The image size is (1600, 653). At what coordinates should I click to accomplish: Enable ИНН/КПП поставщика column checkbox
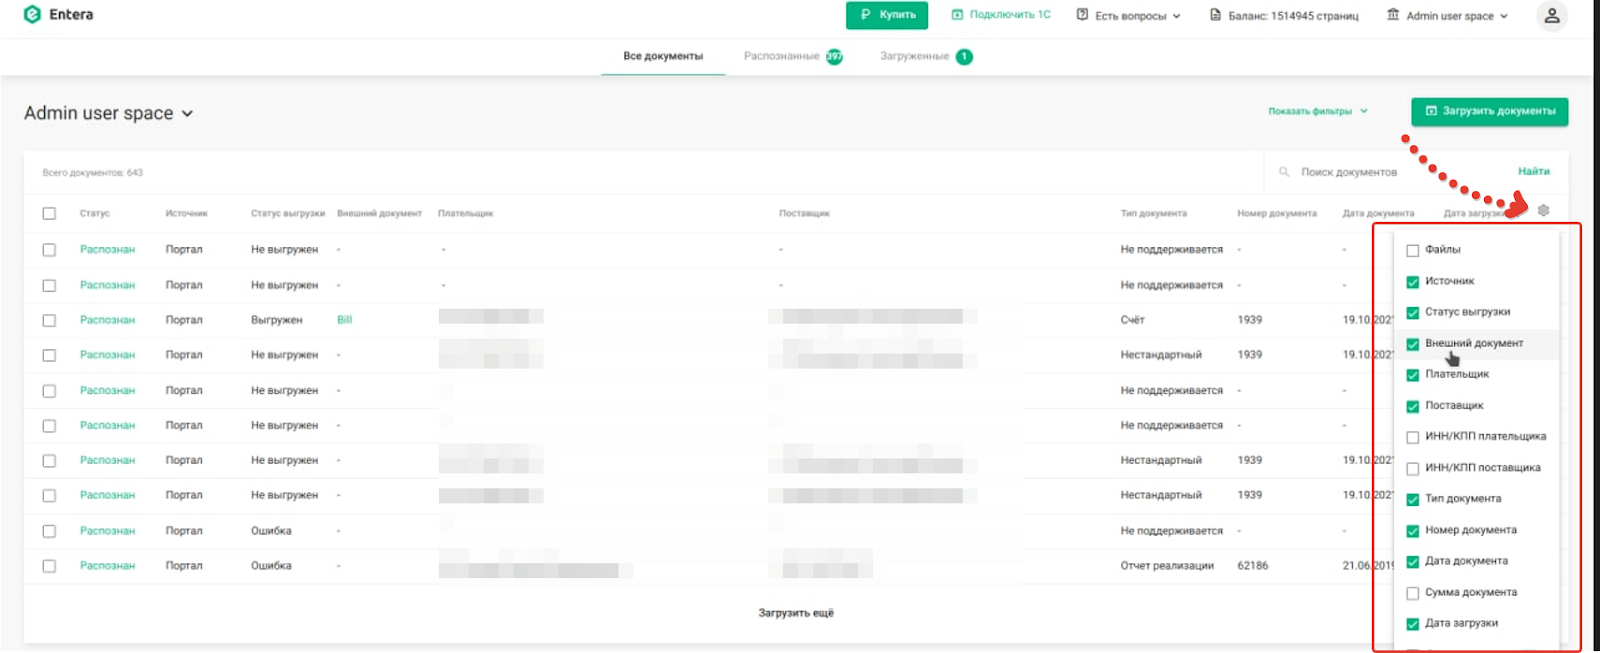1413,468
